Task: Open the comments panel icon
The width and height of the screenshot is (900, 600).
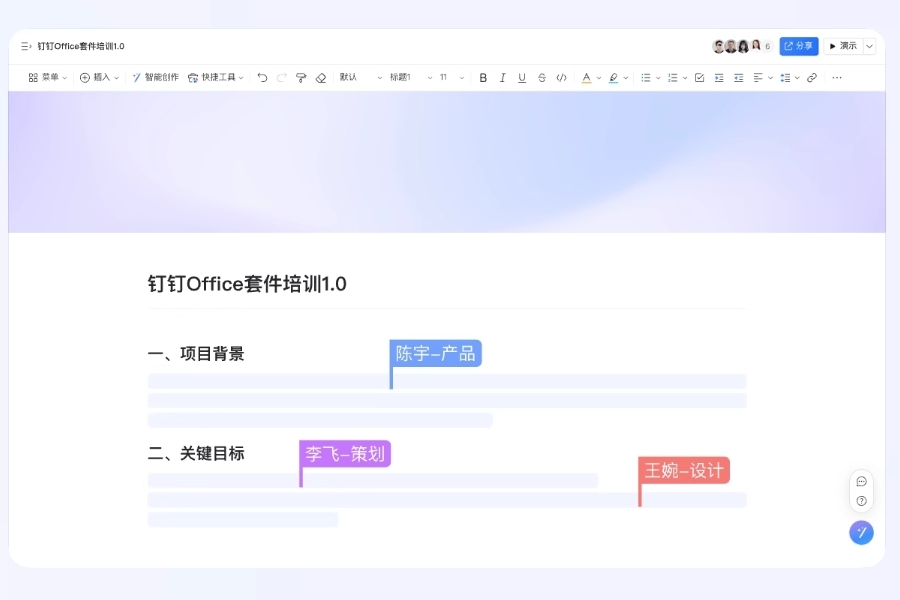Action: tap(861, 481)
